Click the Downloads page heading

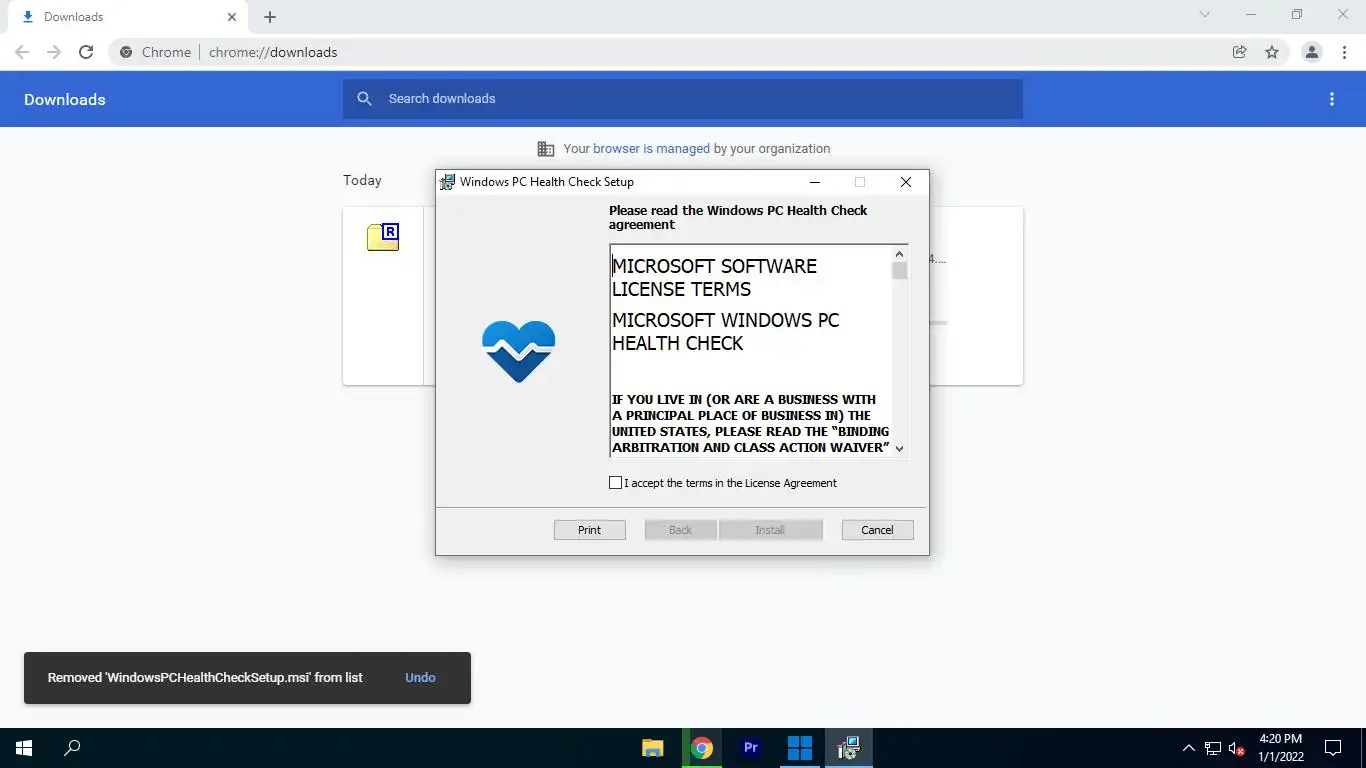coord(65,99)
